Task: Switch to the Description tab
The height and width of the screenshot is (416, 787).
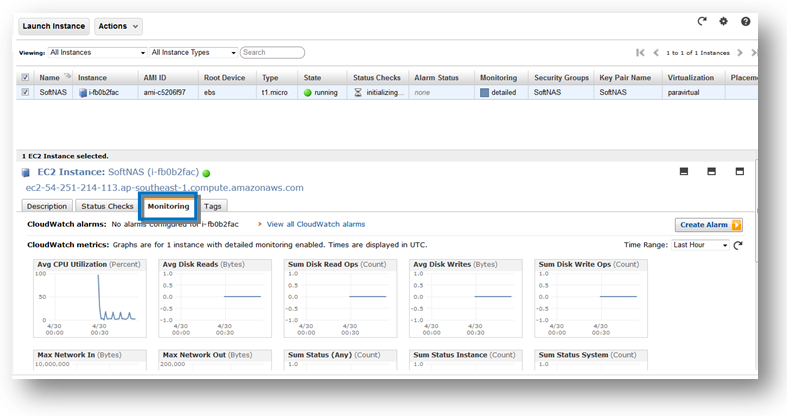Action: [x=47, y=206]
